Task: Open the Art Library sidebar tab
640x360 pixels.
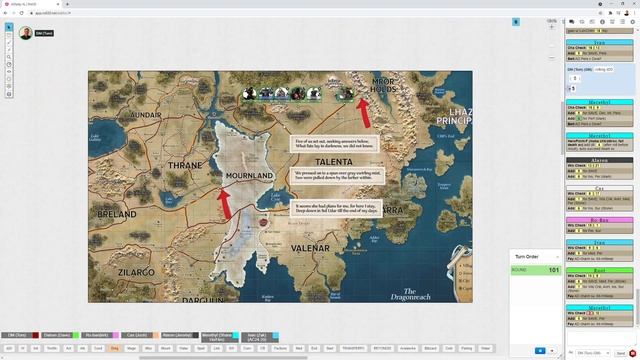Action: coord(582,22)
